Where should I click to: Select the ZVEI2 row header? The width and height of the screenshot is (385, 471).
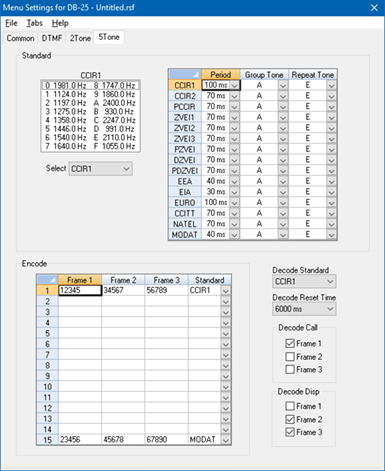click(x=185, y=128)
